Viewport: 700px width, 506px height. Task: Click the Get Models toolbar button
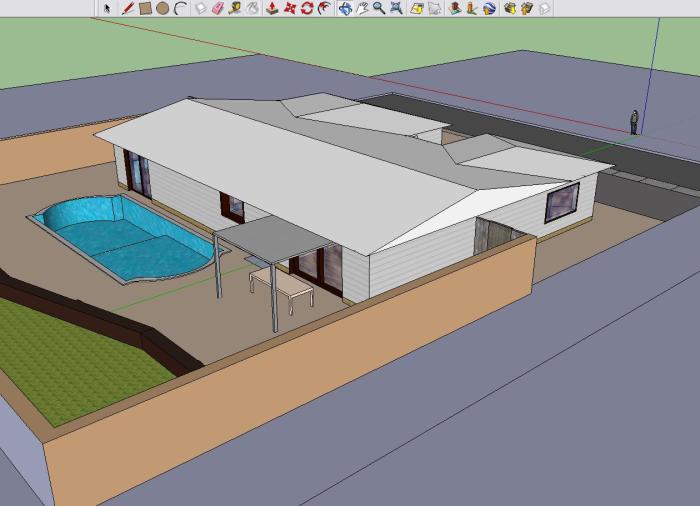[x=509, y=8]
